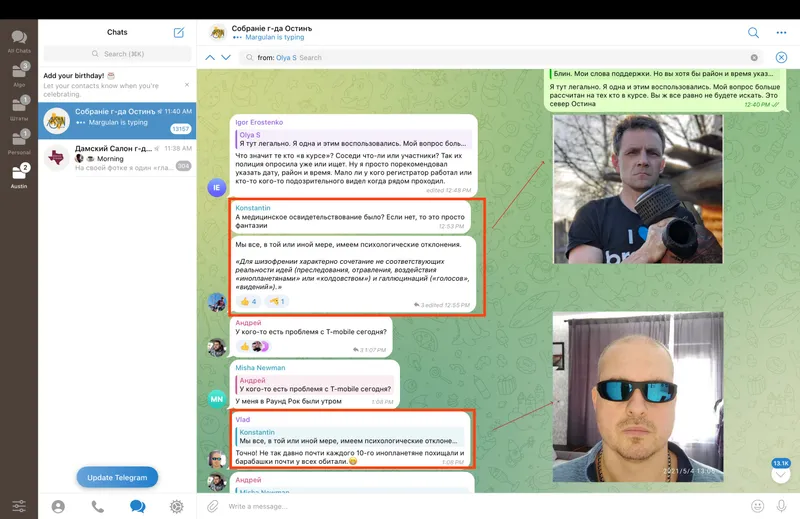Open the 3 replies link on Konstantin's message

(x=420, y=305)
